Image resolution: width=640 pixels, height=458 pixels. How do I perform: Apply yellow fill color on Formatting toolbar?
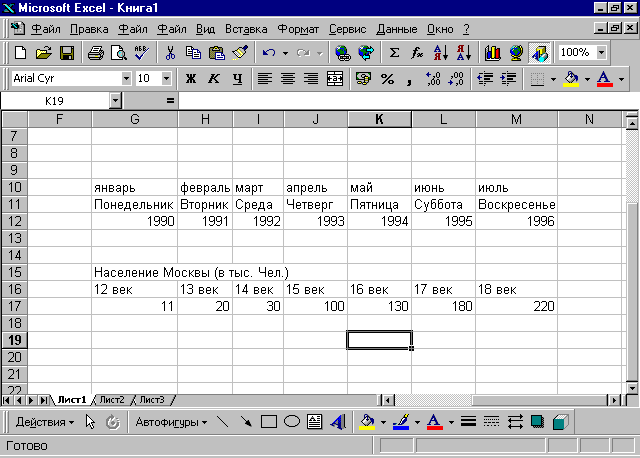(x=571, y=78)
